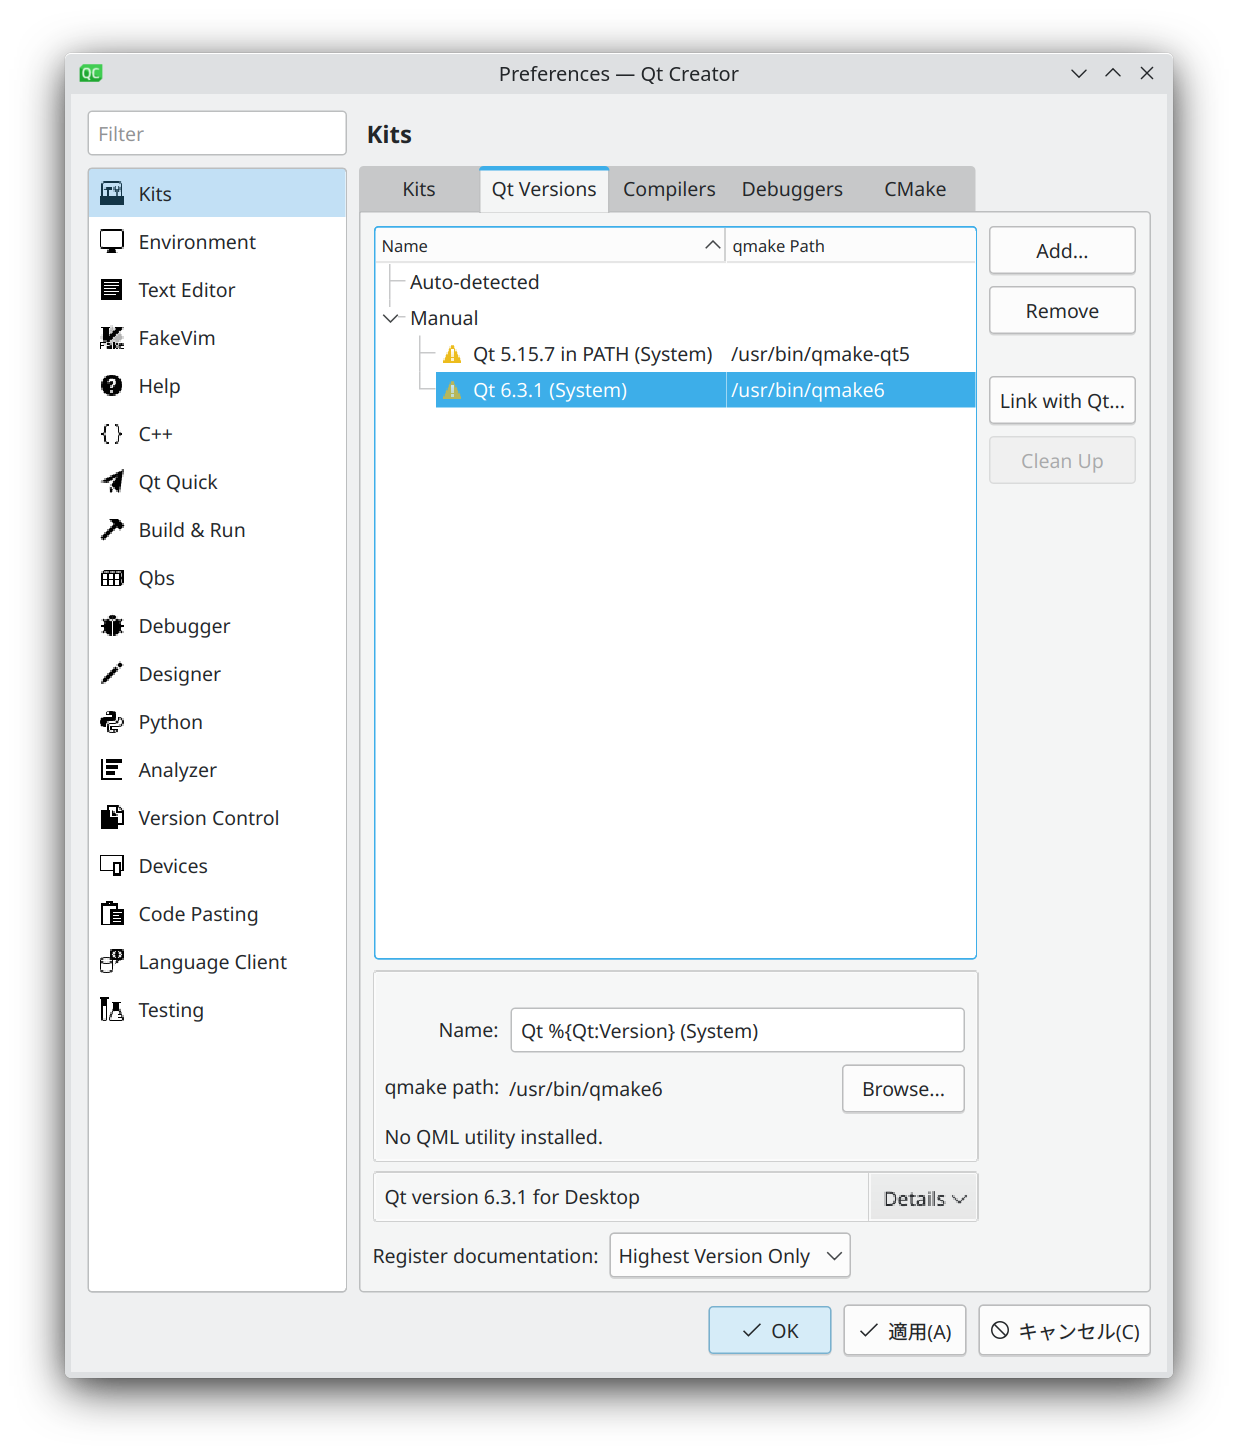This screenshot has width=1238, height=1455.
Task: Select the Auto-detected tree group
Action: click(475, 282)
